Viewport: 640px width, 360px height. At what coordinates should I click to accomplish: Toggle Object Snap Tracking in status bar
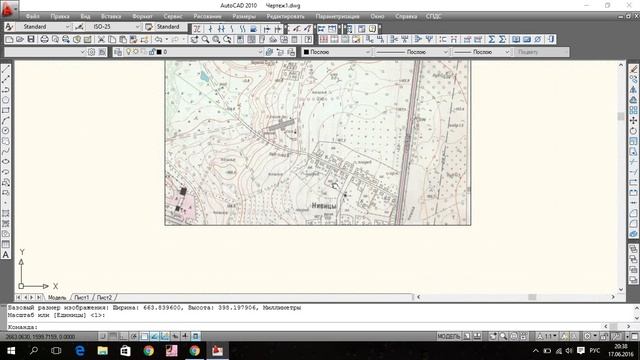(x=154, y=336)
